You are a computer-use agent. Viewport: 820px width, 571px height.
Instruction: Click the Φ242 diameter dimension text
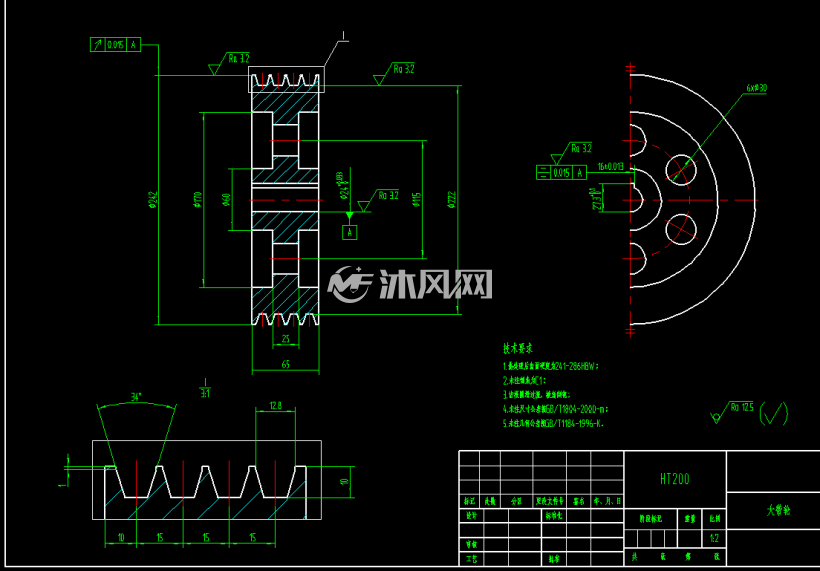(153, 200)
